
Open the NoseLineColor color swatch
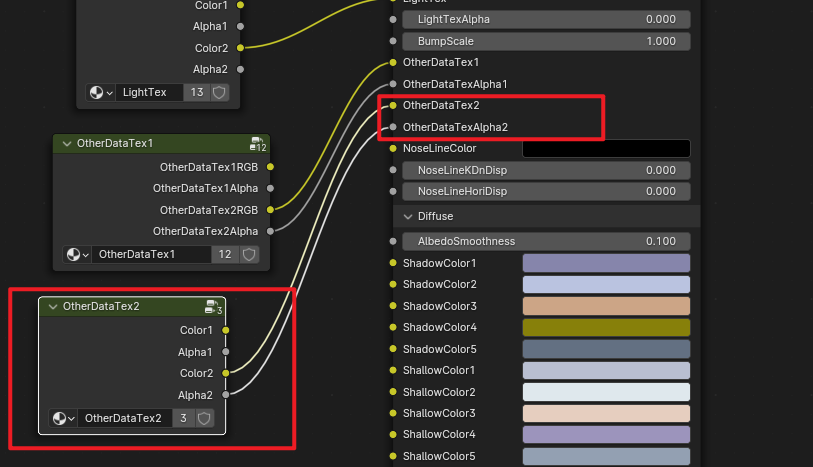[x=606, y=148]
